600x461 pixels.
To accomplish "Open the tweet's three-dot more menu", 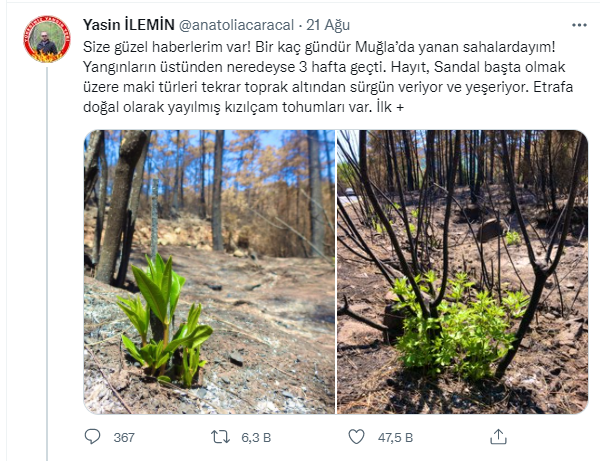I will pos(579,25).
